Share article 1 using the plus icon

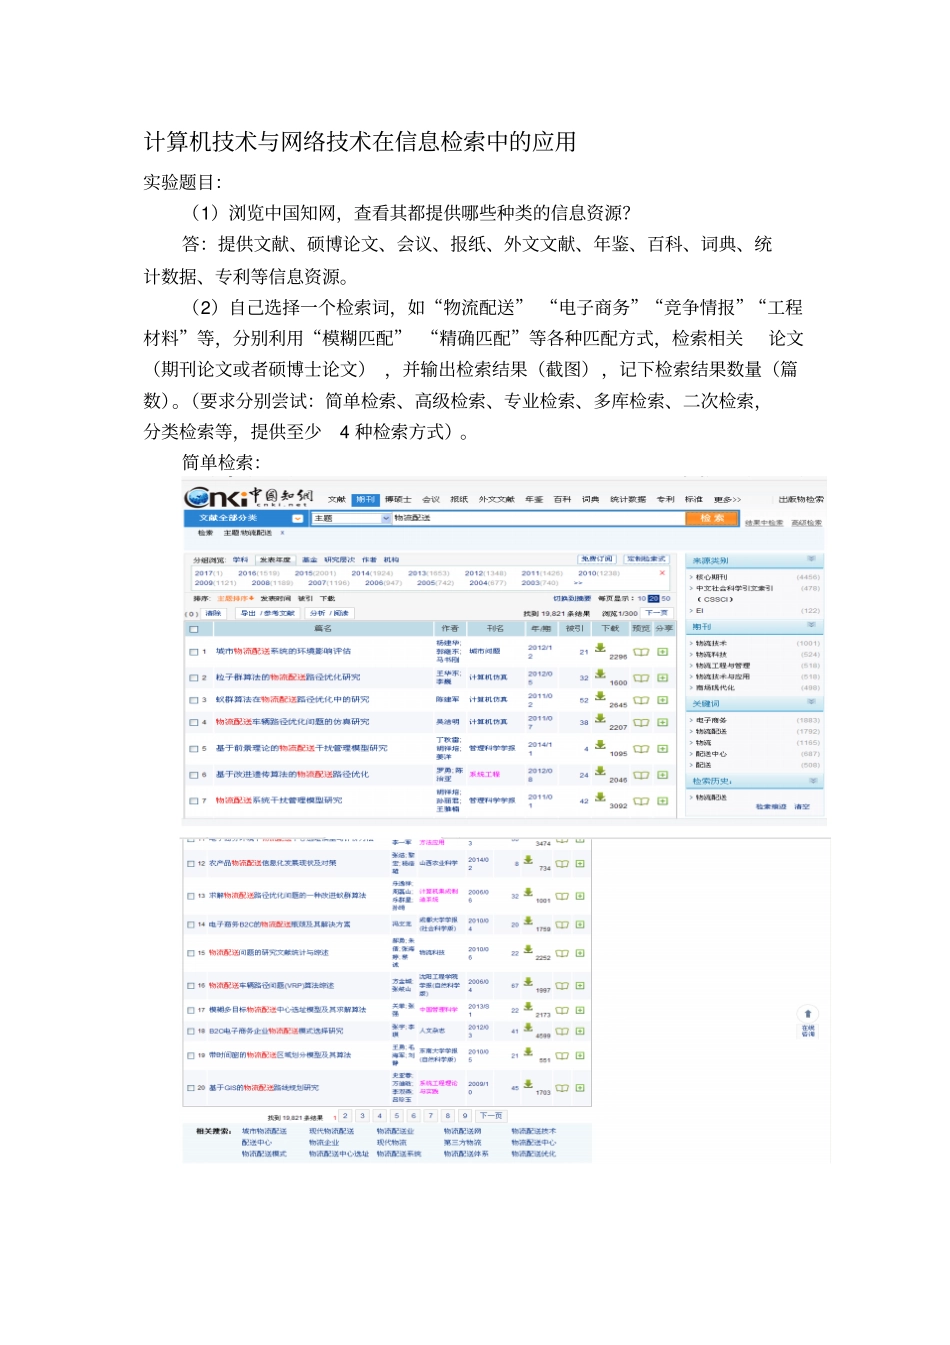tap(662, 652)
